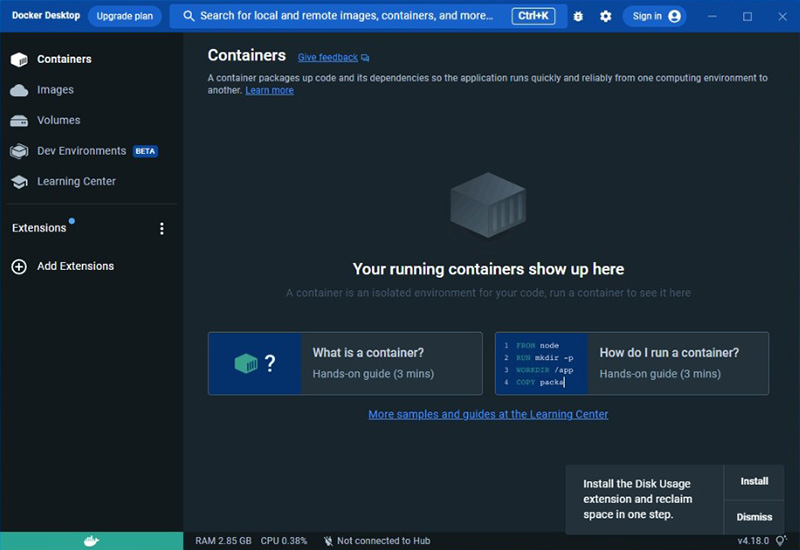
Task: Click the green container question mark thumbnail
Action: pyautogui.click(x=255, y=363)
